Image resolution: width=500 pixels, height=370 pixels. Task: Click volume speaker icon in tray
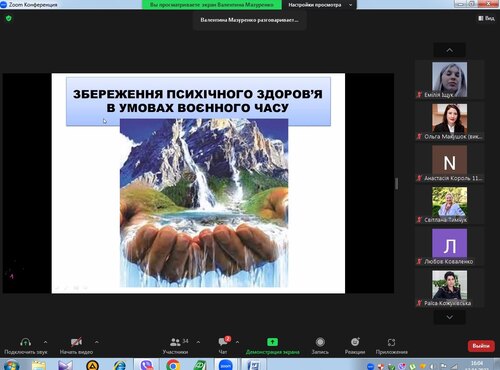coord(433,367)
